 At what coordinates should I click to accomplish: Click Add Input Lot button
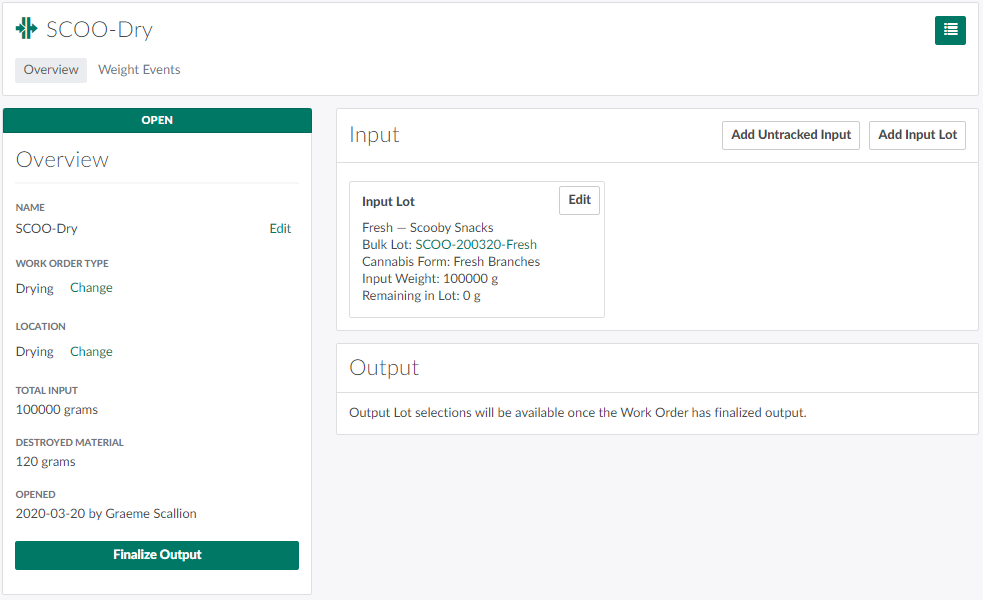pyautogui.click(x=917, y=135)
